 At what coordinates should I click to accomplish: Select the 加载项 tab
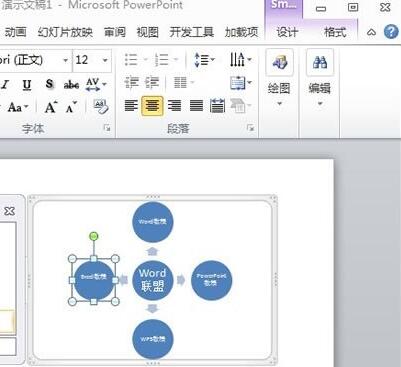point(242,32)
